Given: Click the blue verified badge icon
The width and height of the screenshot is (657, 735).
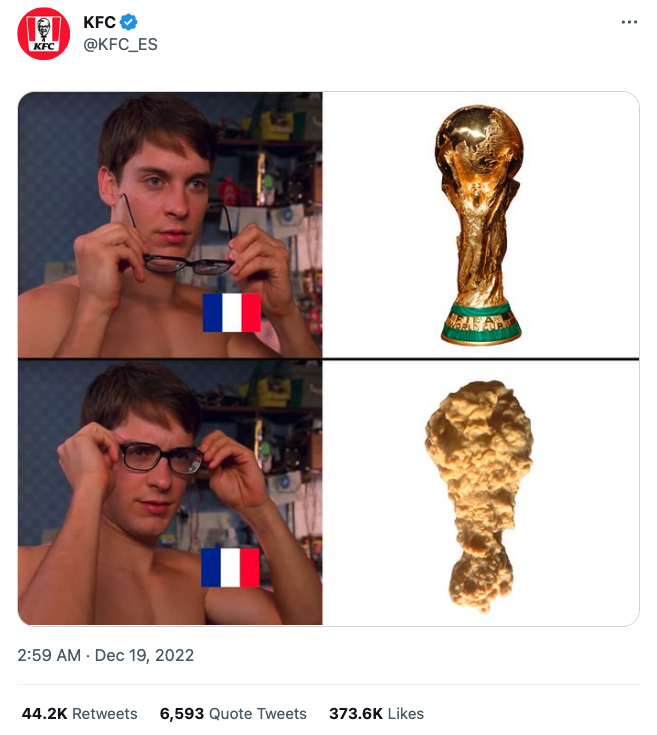Looking at the screenshot, I should [x=128, y=22].
